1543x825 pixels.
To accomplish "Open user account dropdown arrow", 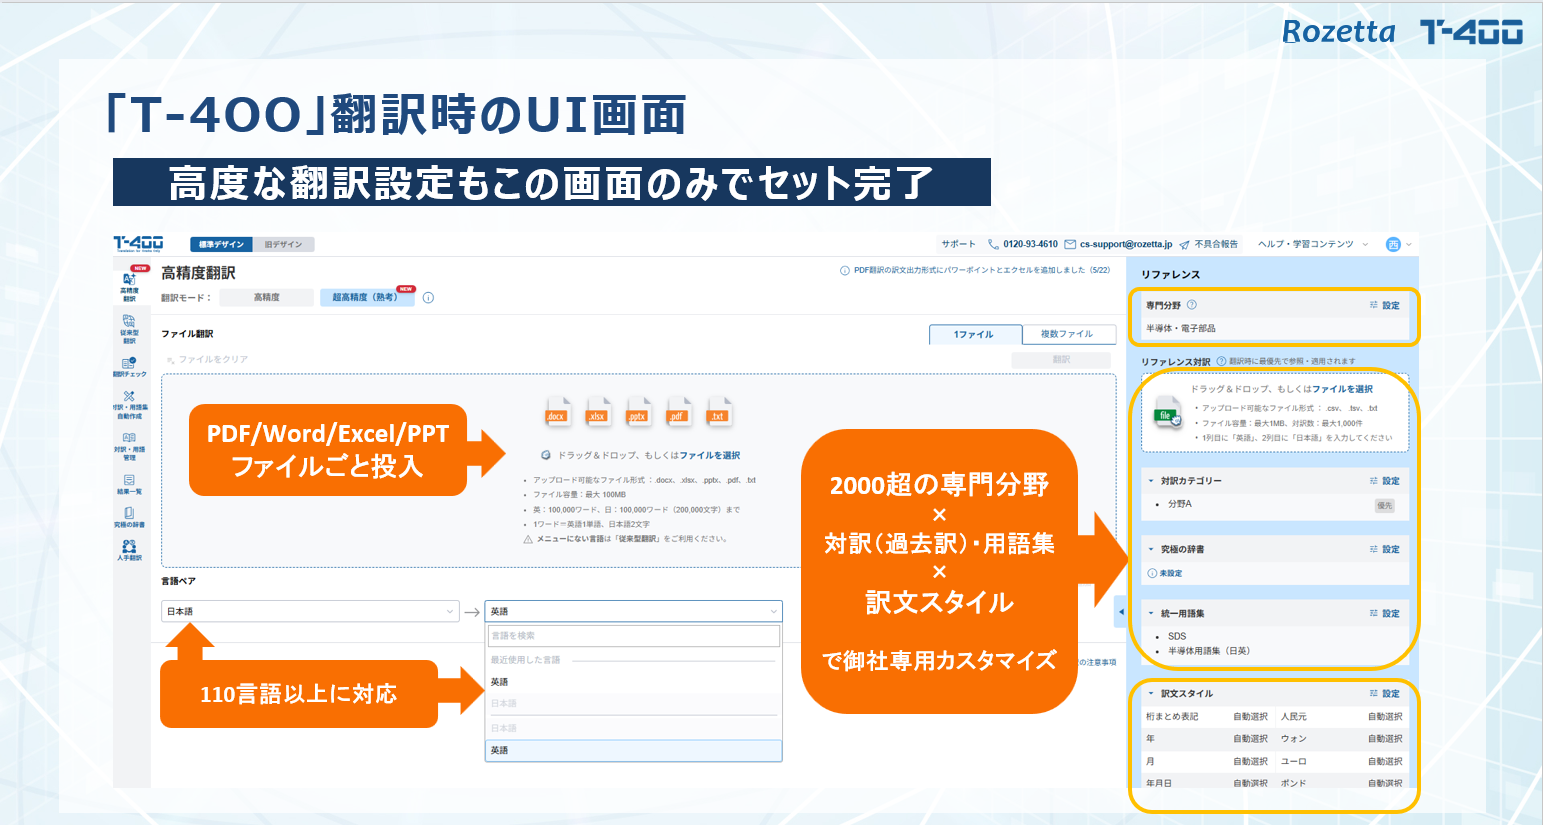I will point(1409,244).
